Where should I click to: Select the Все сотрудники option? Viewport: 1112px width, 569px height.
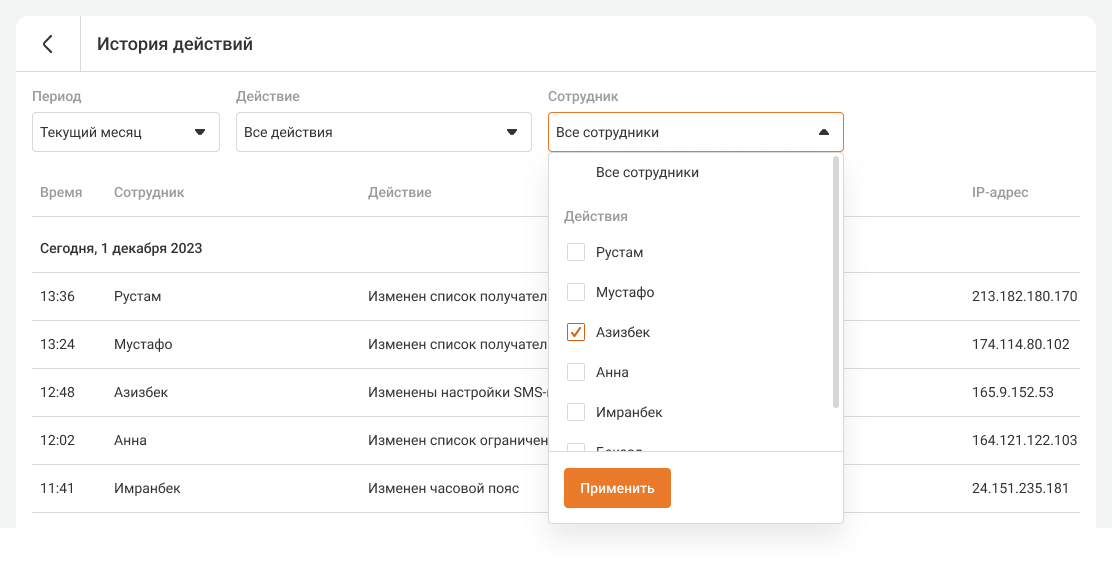tap(647, 173)
